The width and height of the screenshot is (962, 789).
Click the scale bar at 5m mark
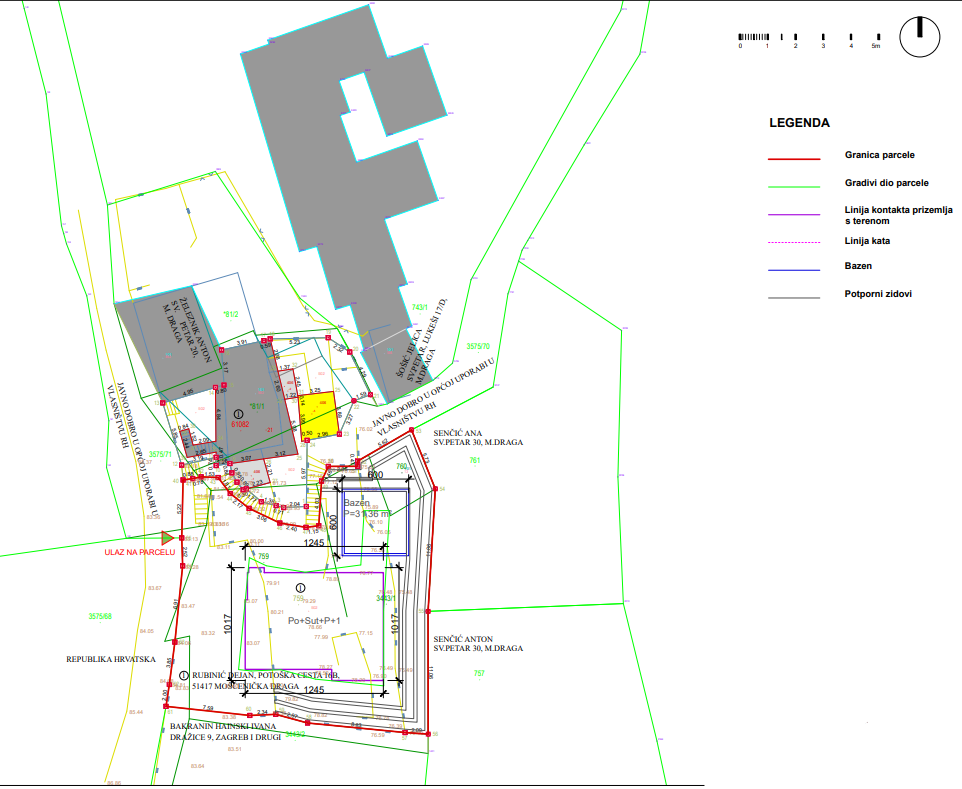pos(875,40)
